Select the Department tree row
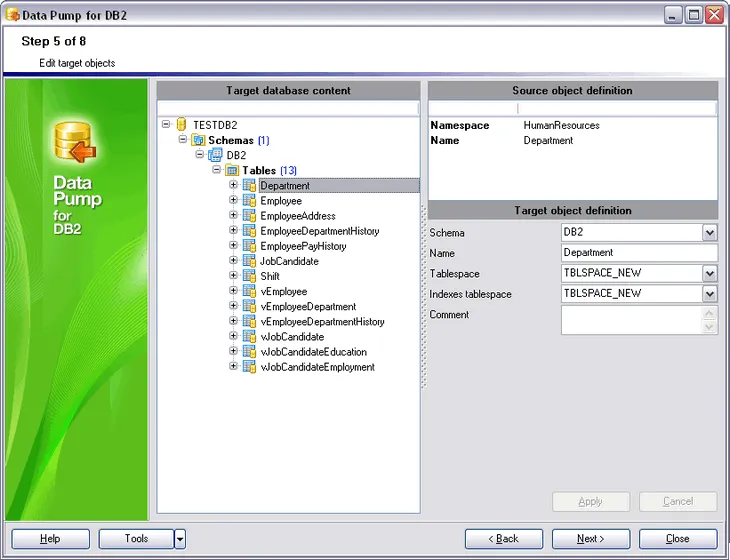730x560 pixels. point(339,186)
